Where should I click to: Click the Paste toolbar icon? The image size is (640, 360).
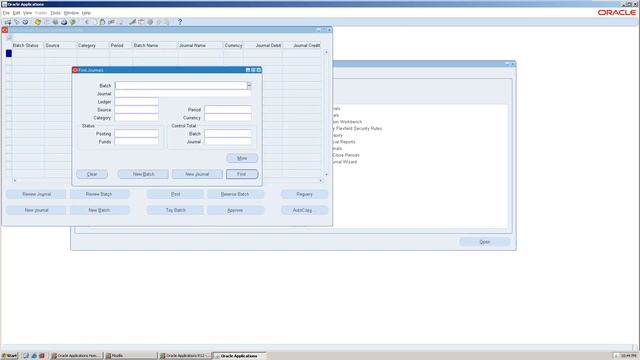pyautogui.click(x=102, y=22)
